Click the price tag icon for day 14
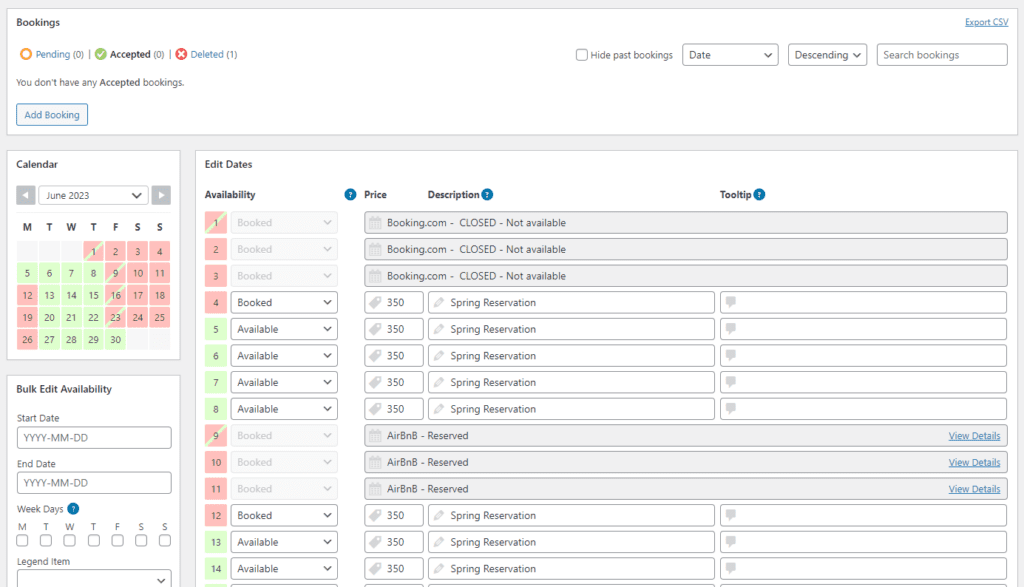This screenshot has height=587, width=1024. click(x=375, y=569)
